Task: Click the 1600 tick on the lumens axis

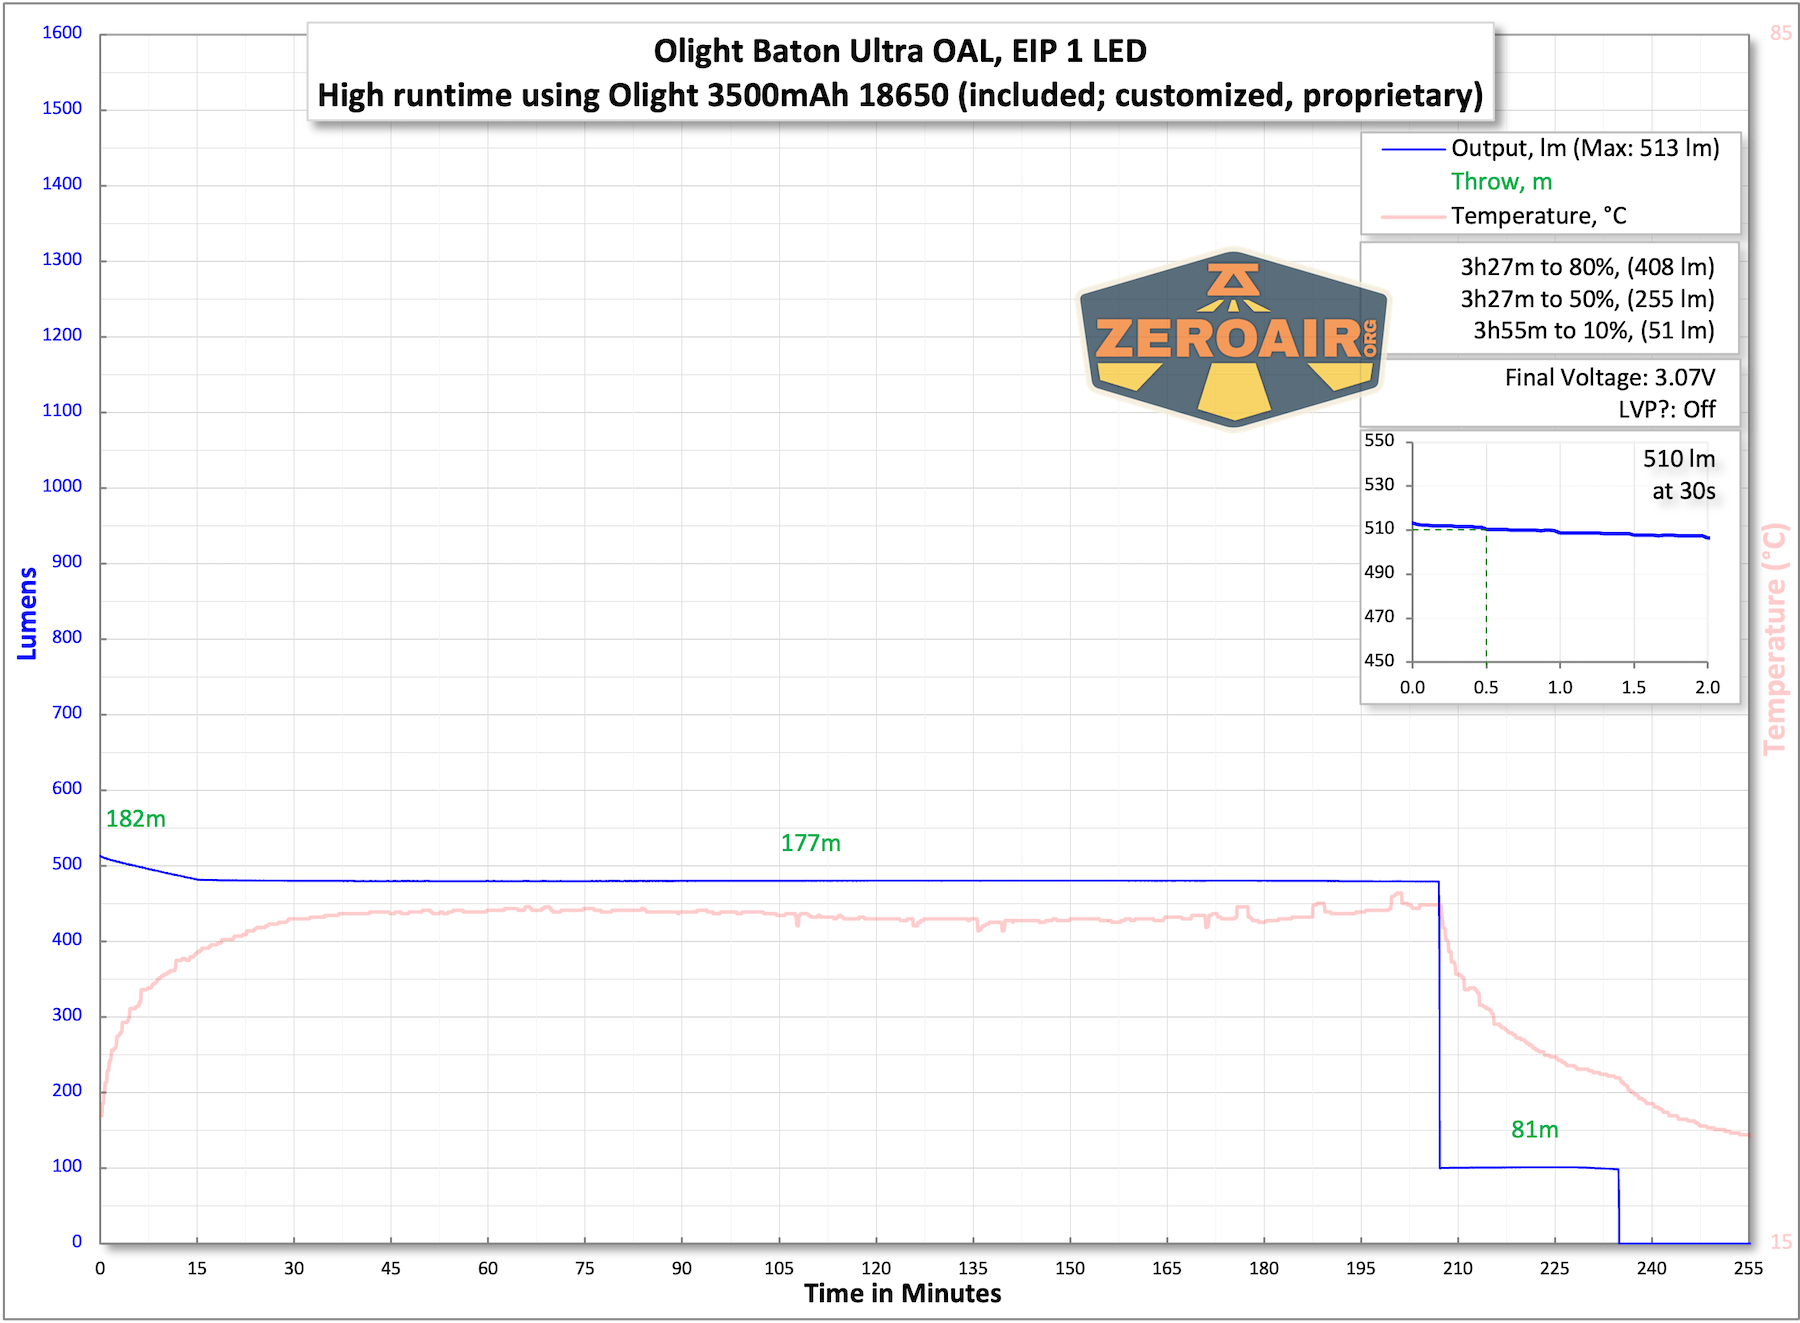Action: pyautogui.click(x=62, y=33)
